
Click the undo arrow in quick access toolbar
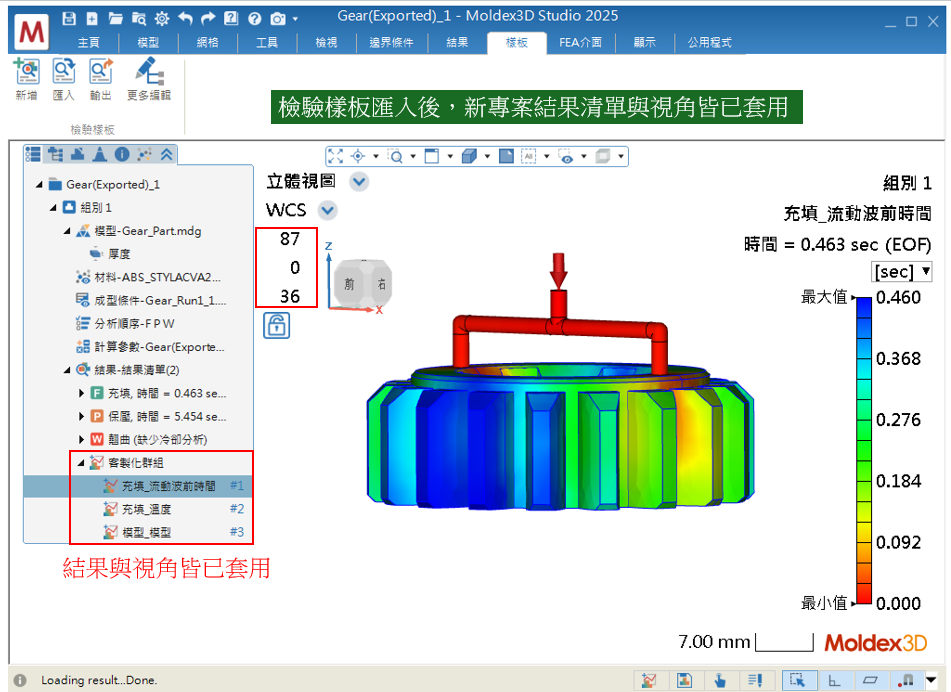(185, 18)
